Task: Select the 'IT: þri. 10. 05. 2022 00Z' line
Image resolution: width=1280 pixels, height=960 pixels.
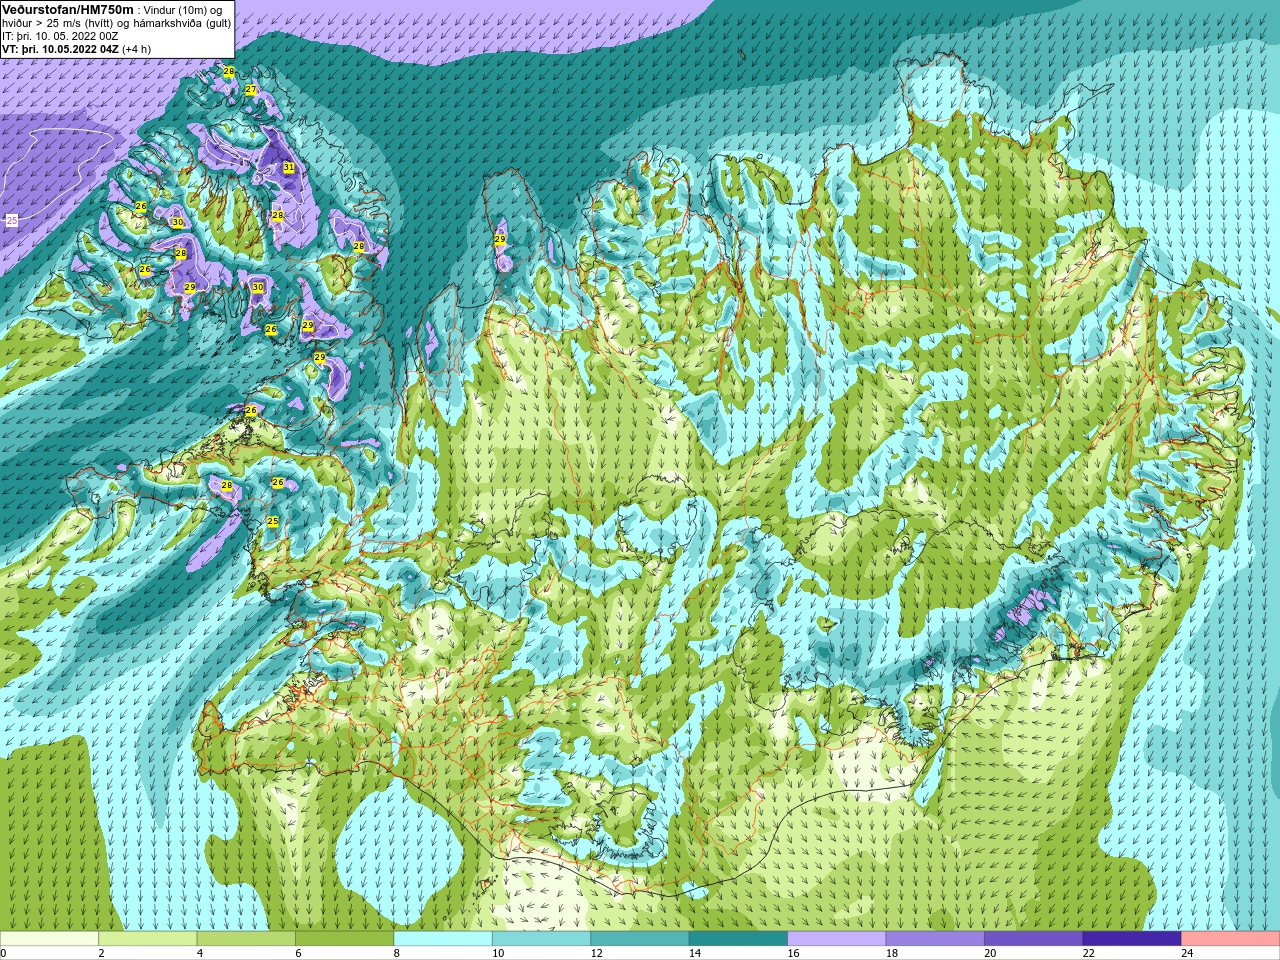Action: pyautogui.click(x=60, y=36)
